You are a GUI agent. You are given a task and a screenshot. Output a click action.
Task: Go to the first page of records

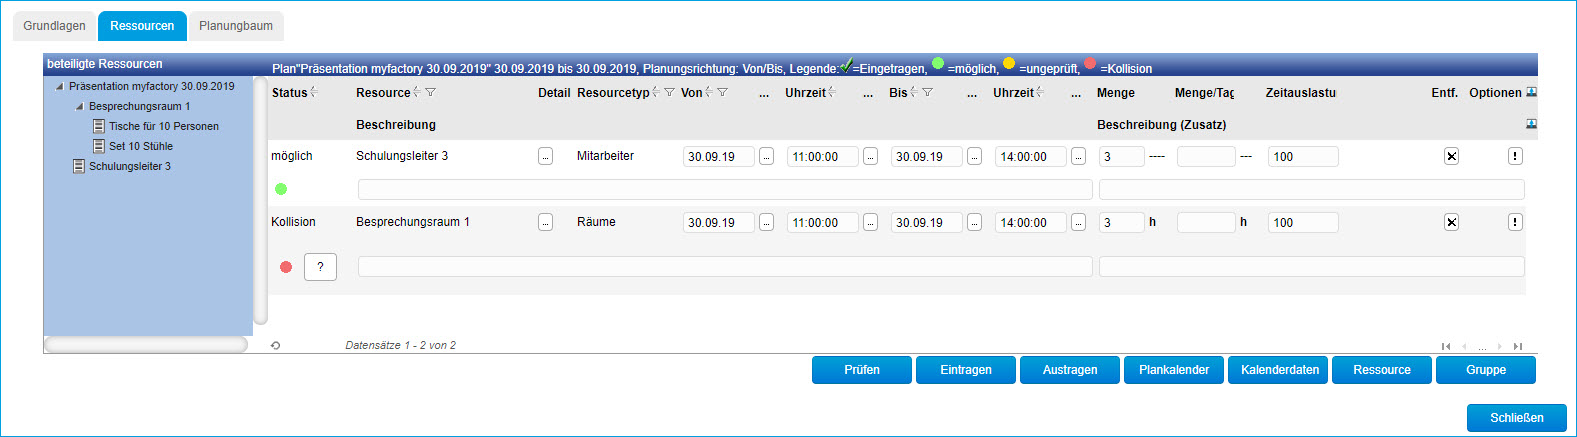tap(1446, 346)
